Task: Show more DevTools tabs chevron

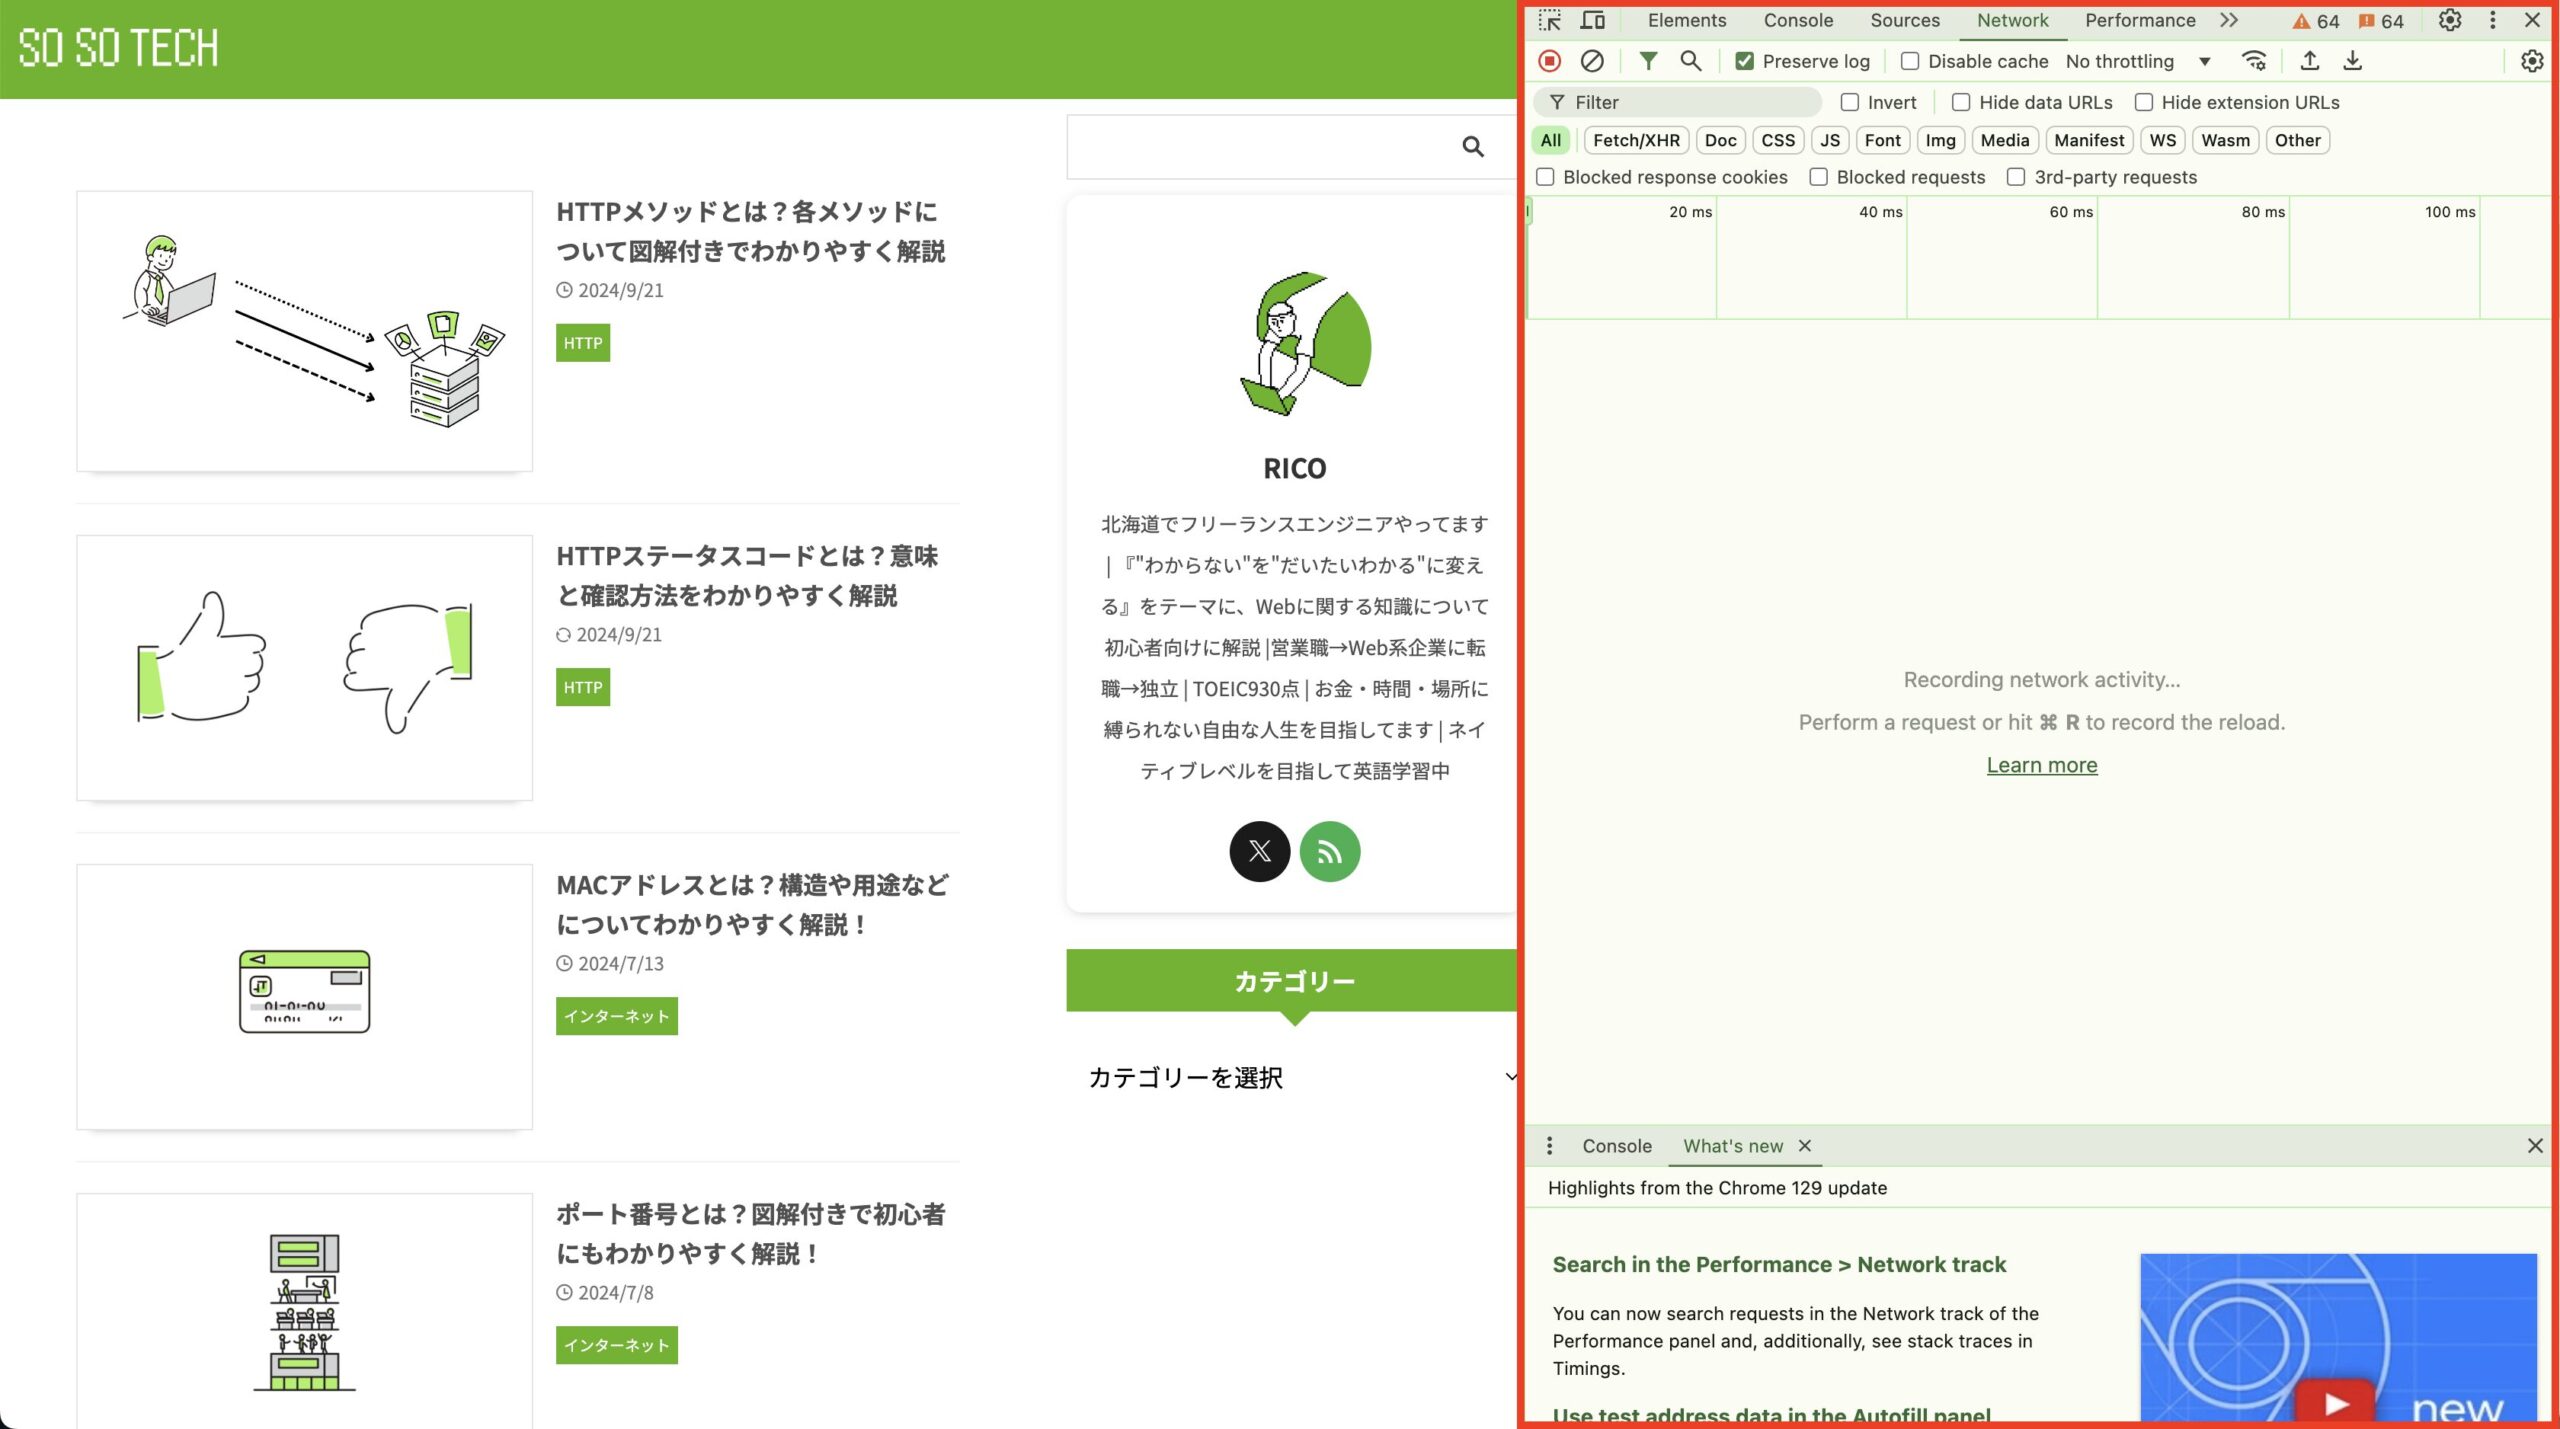Action: (2229, 20)
